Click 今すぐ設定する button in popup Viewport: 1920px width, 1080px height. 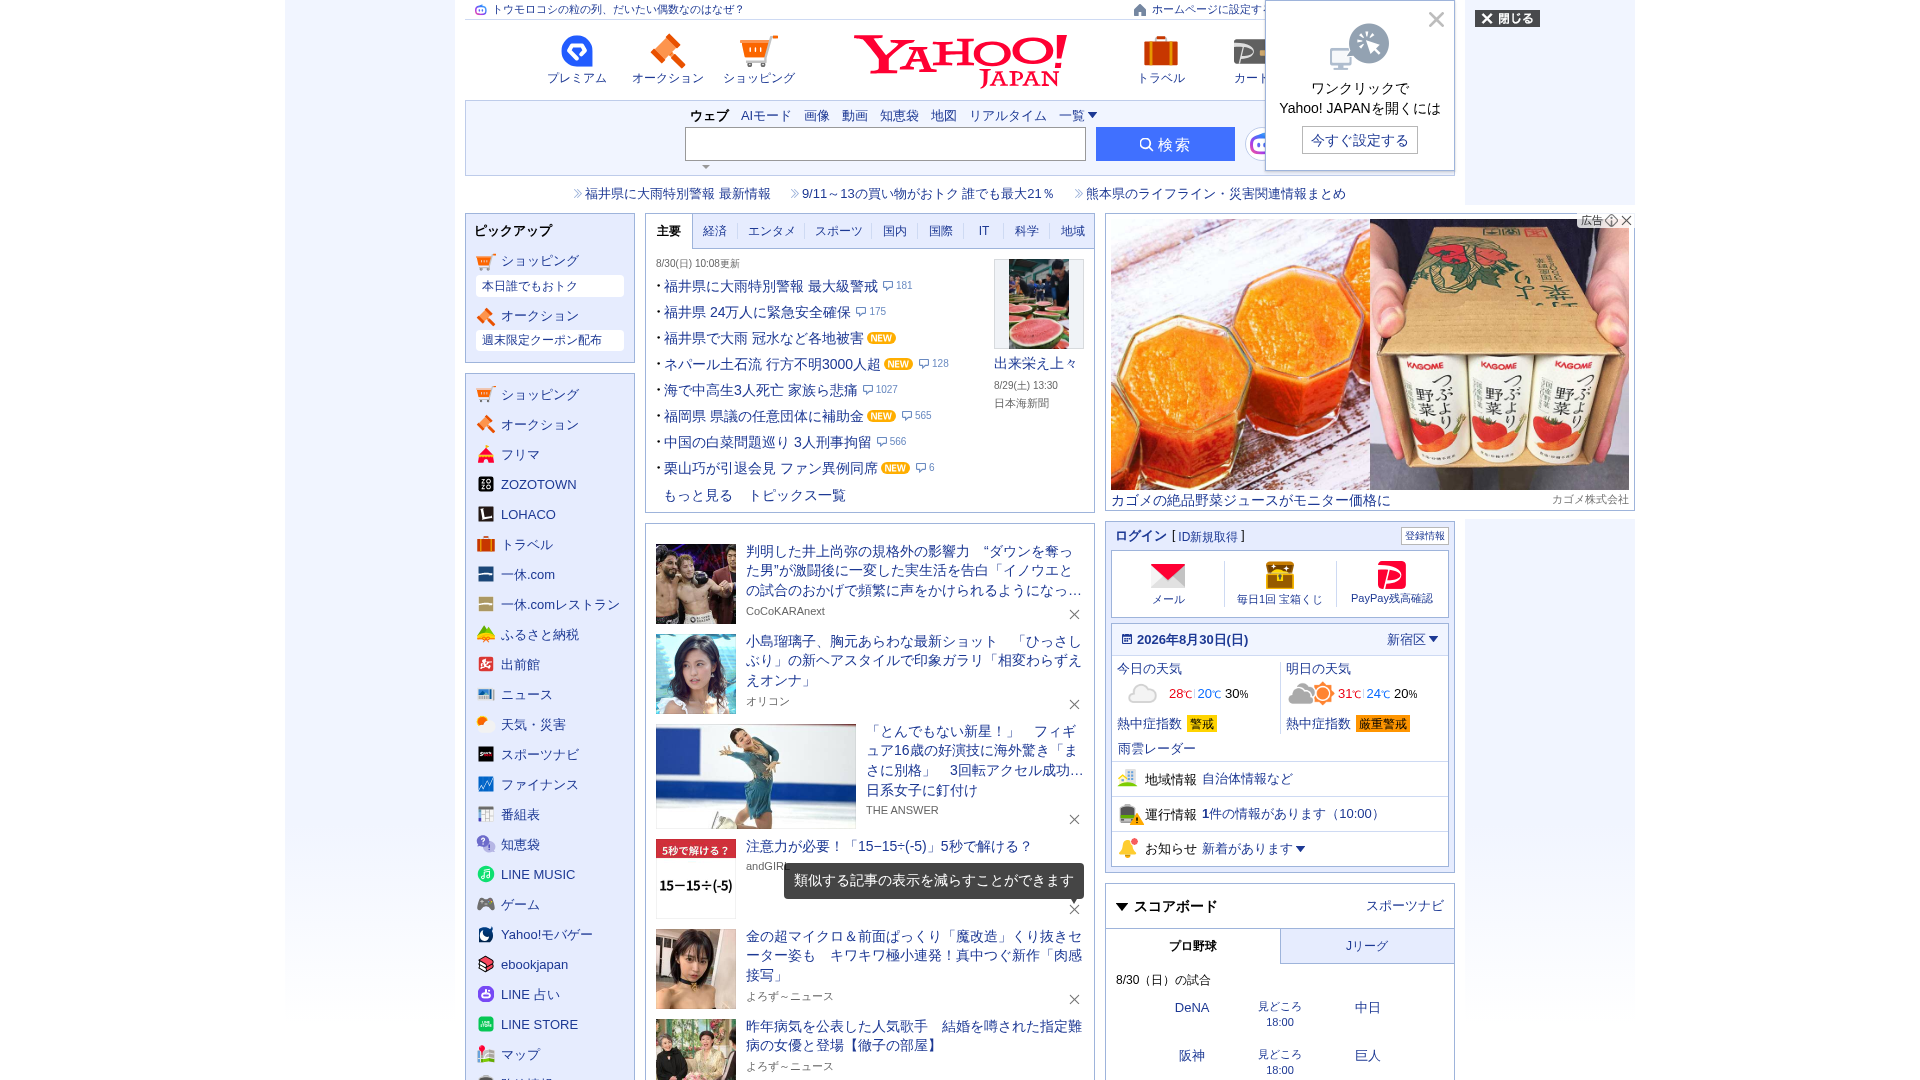(x=1359, y=141)
